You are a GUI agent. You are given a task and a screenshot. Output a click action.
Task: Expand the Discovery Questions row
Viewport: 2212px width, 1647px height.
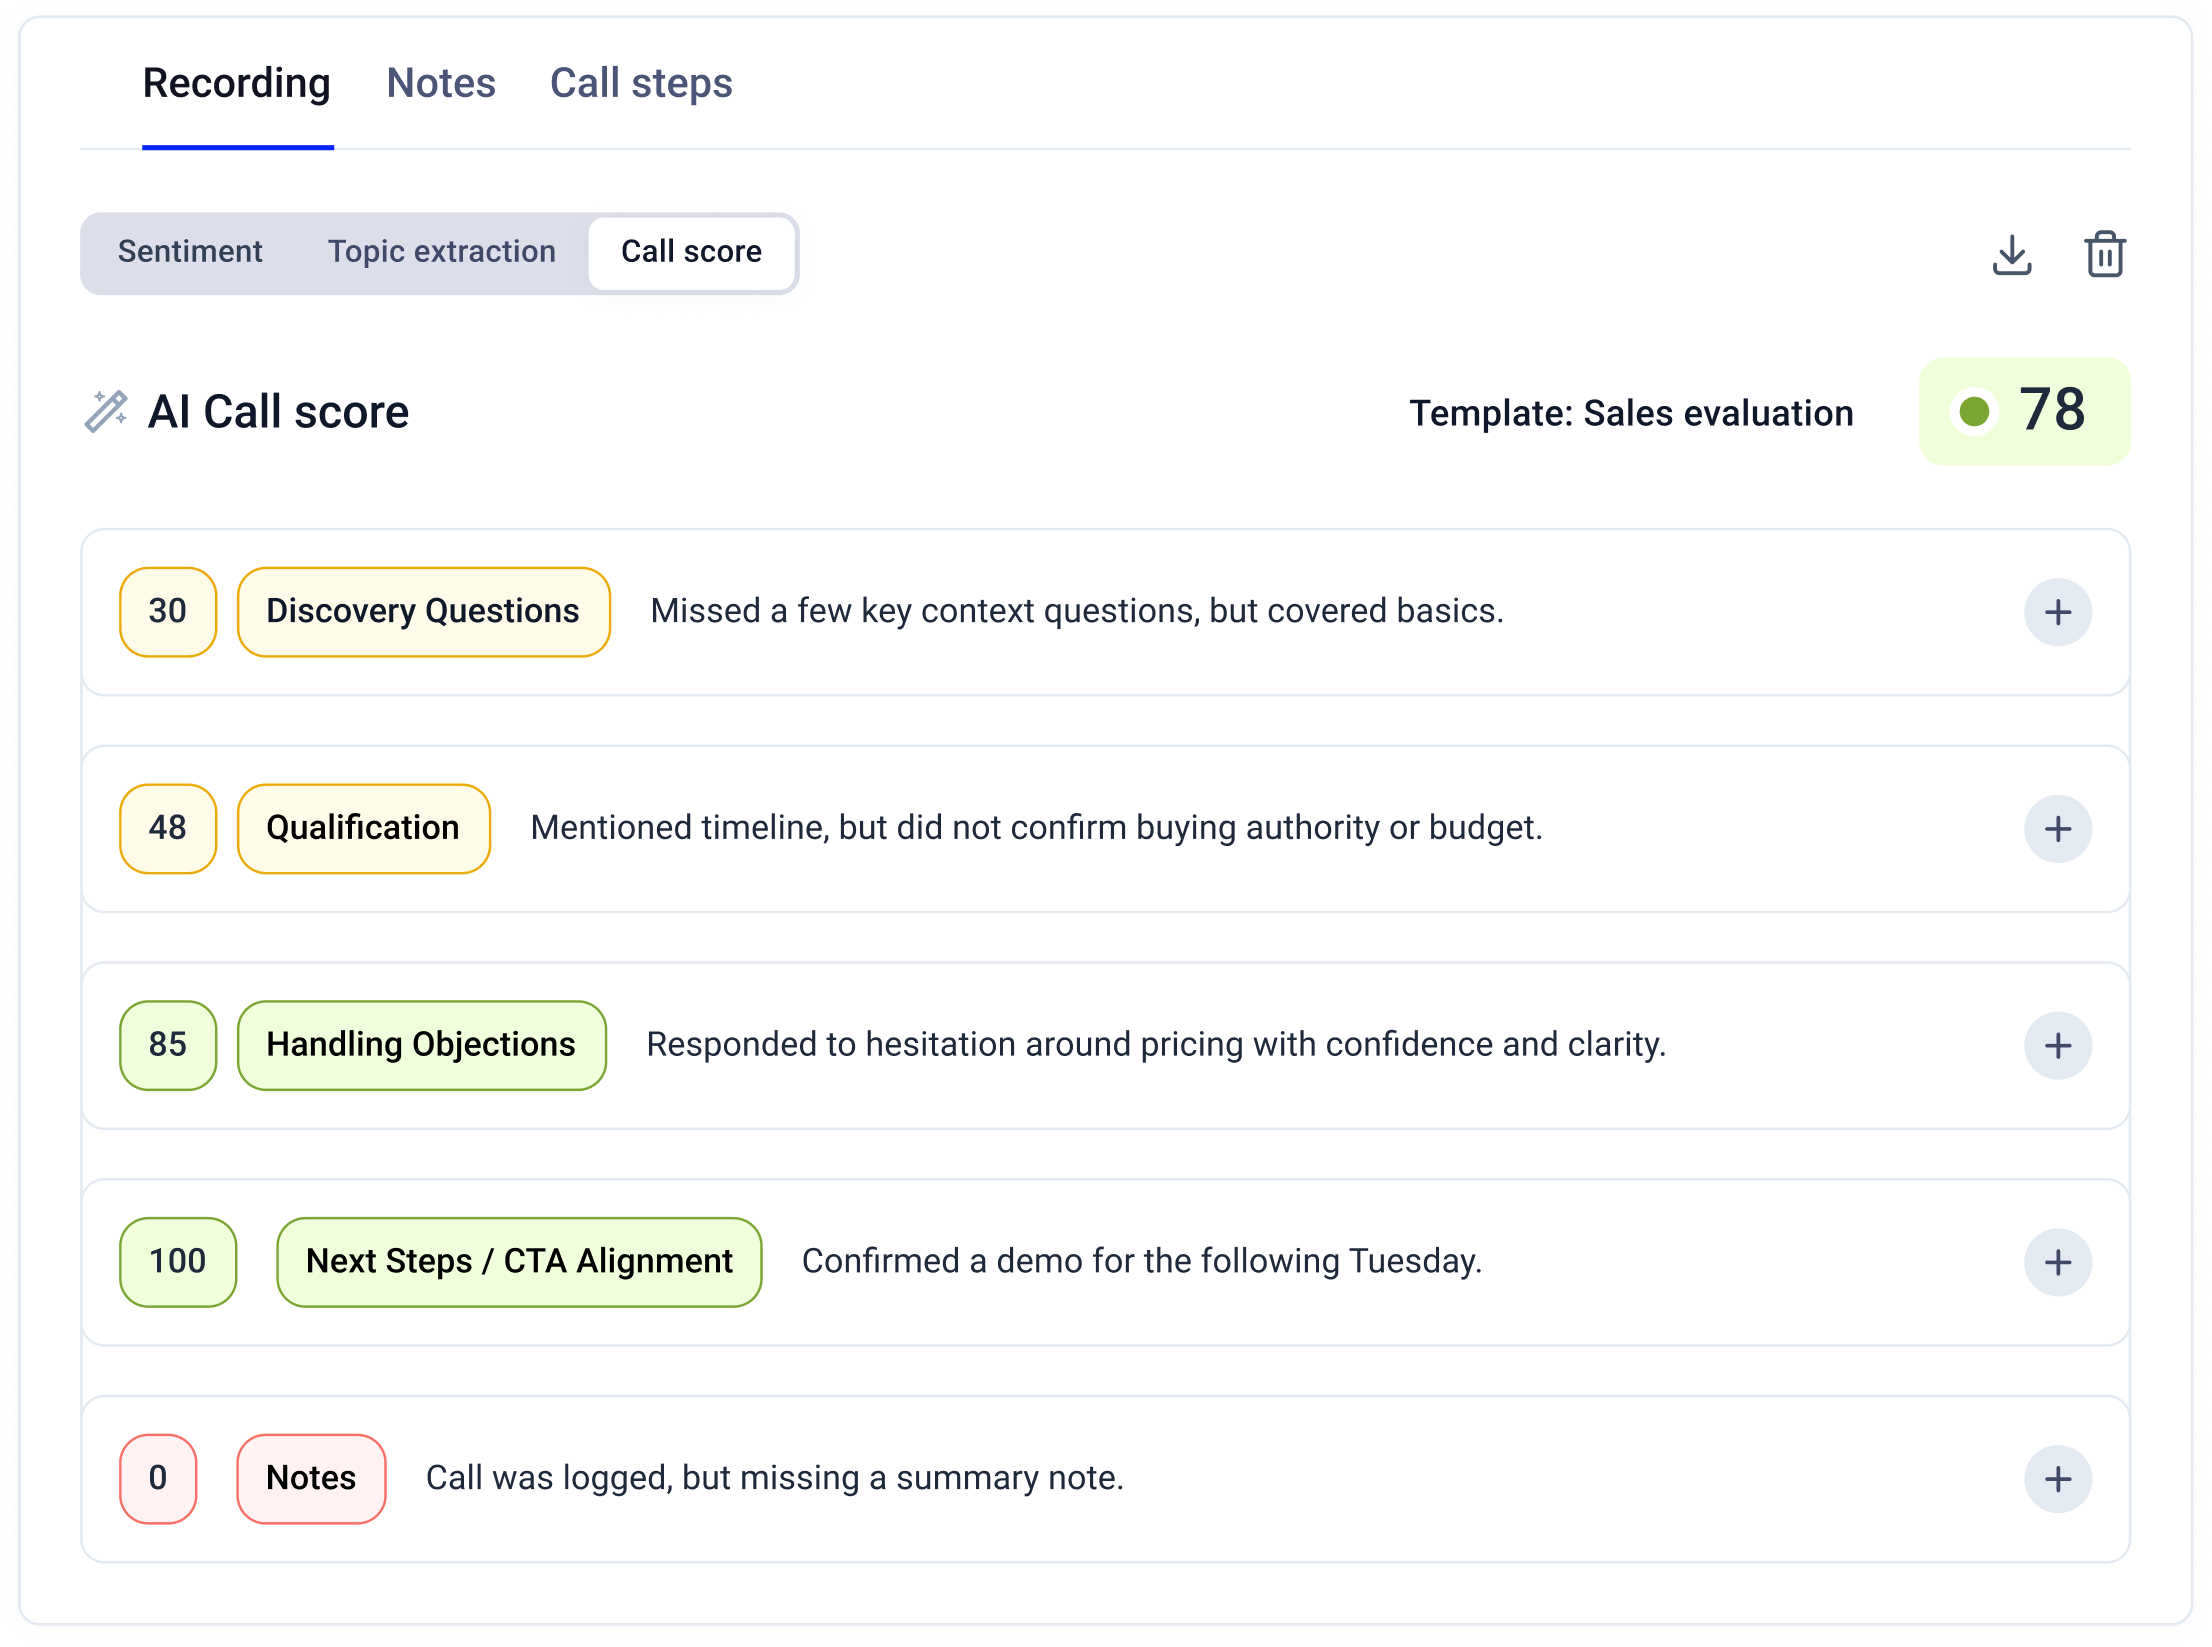click(2057, 612)
